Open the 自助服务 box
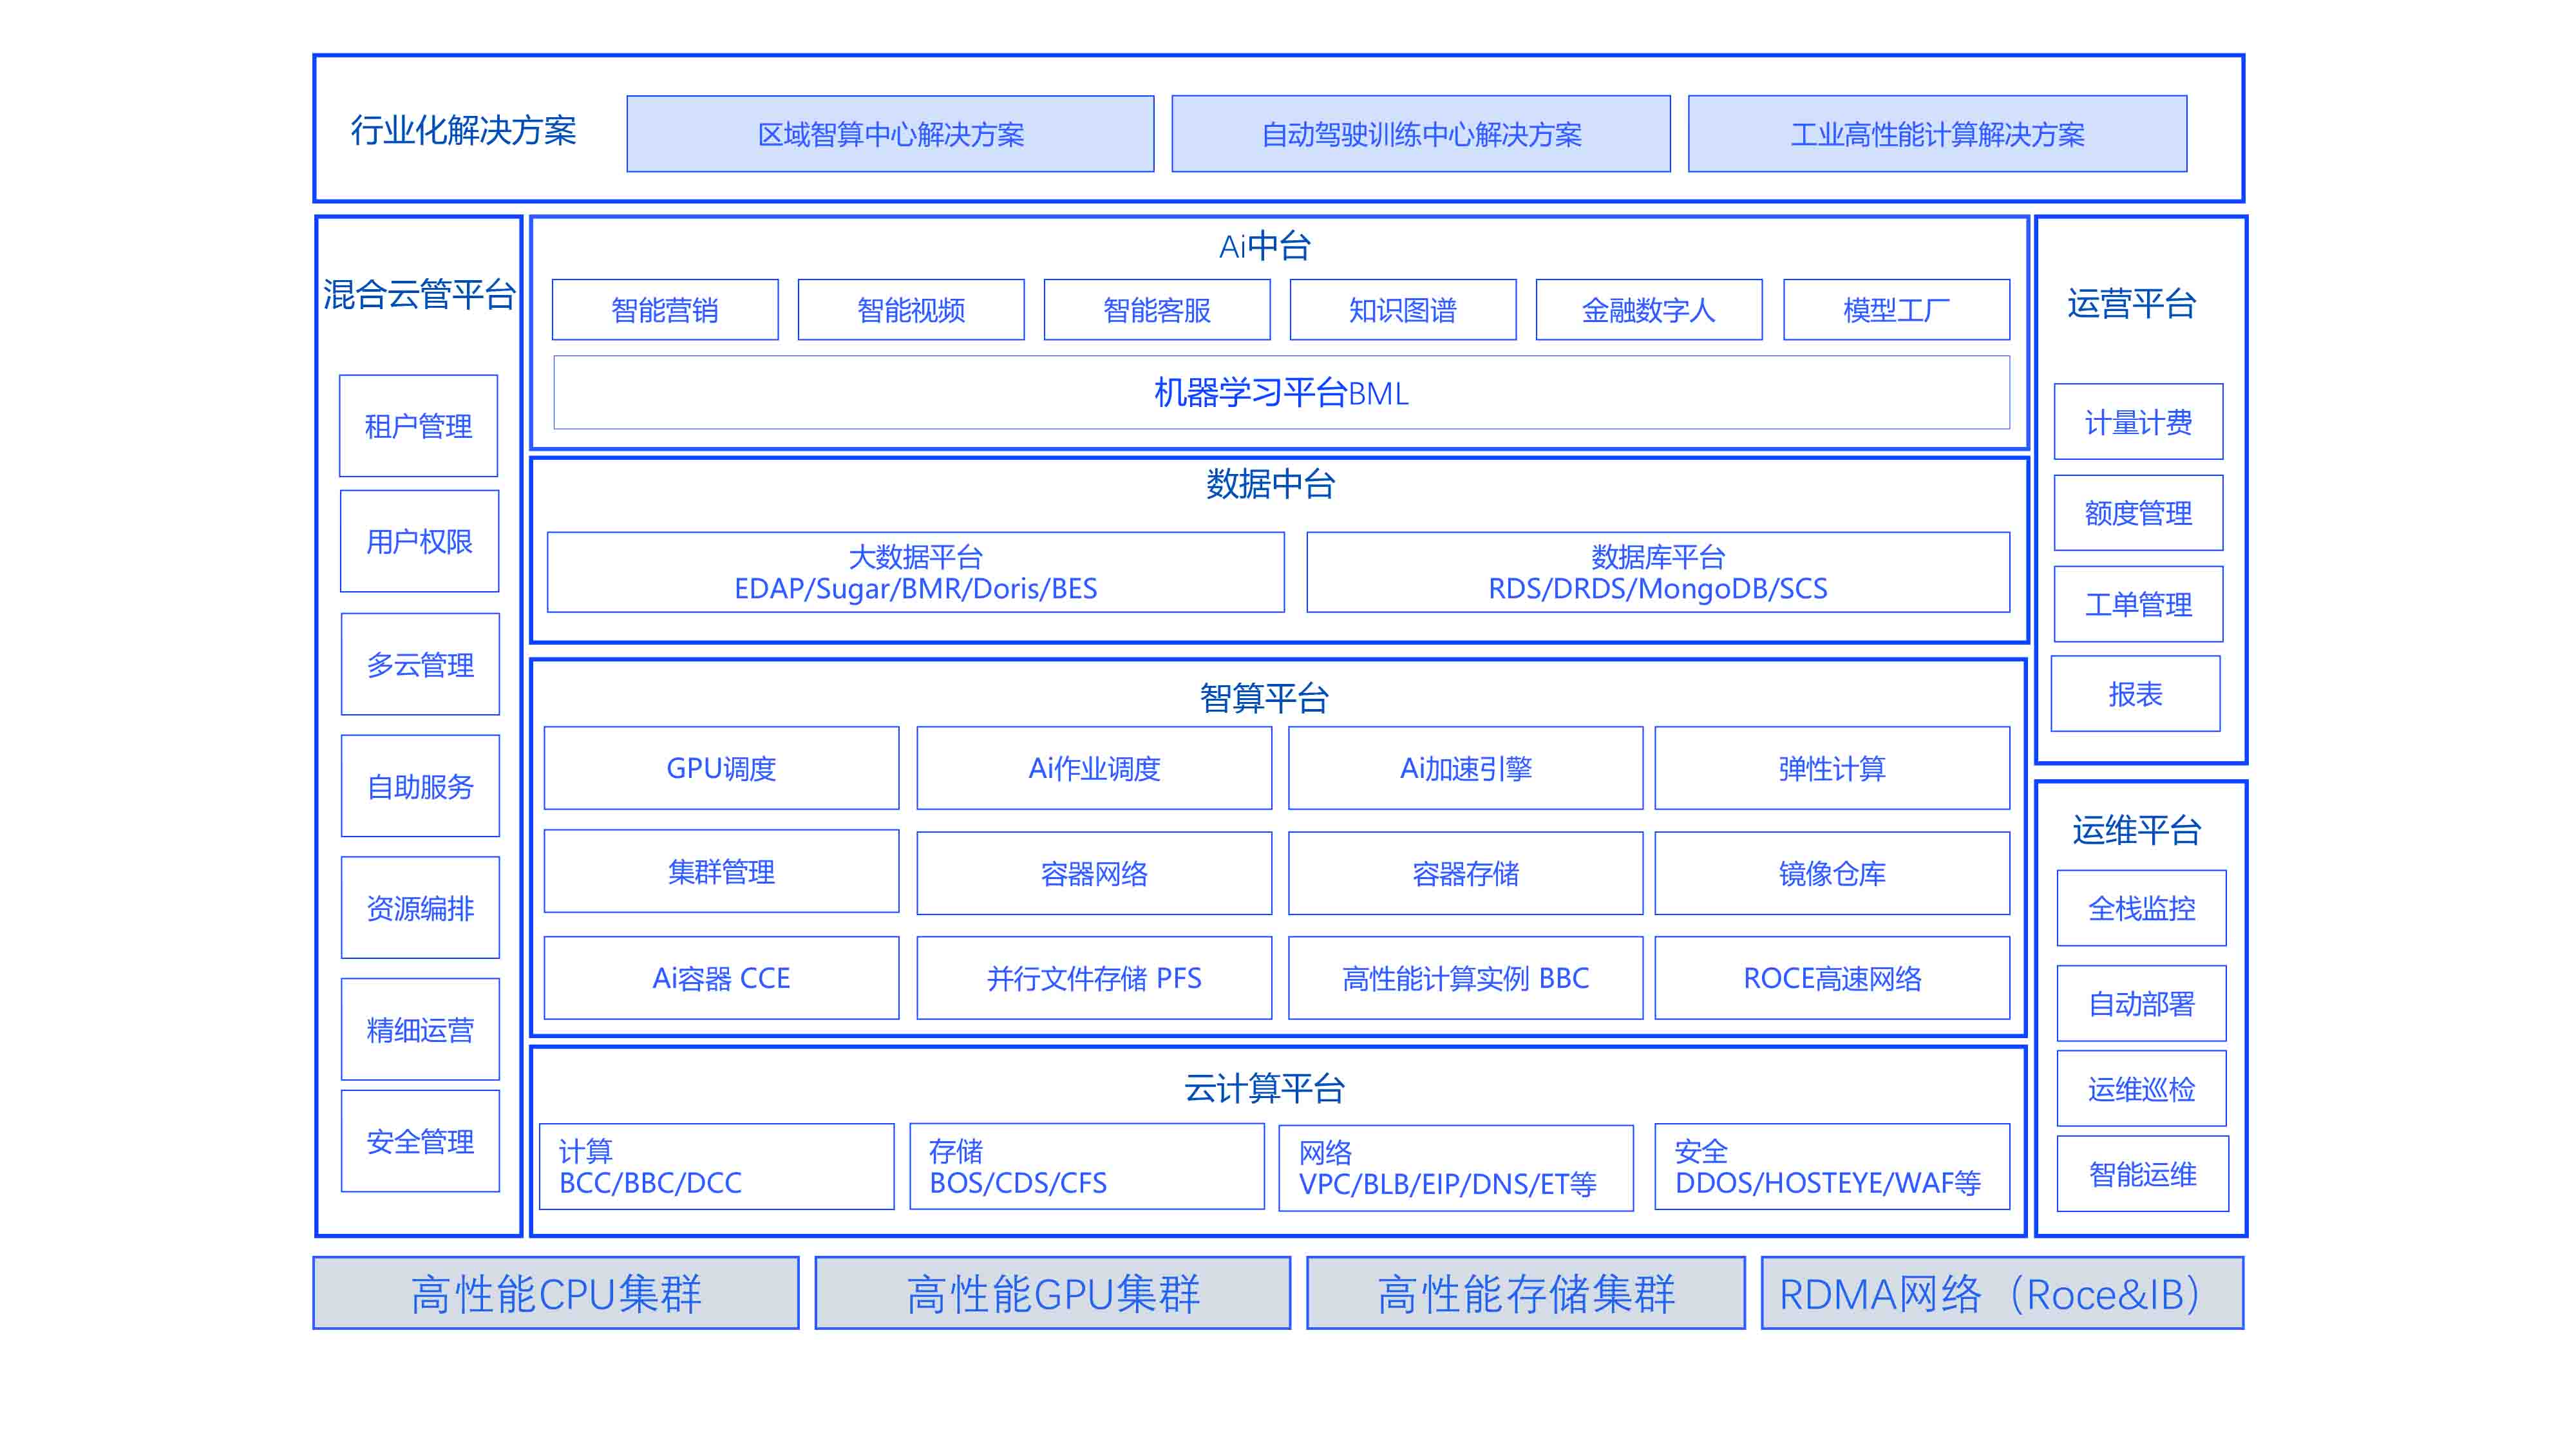Screen dimensions: 2576x1449 (420, 786)
